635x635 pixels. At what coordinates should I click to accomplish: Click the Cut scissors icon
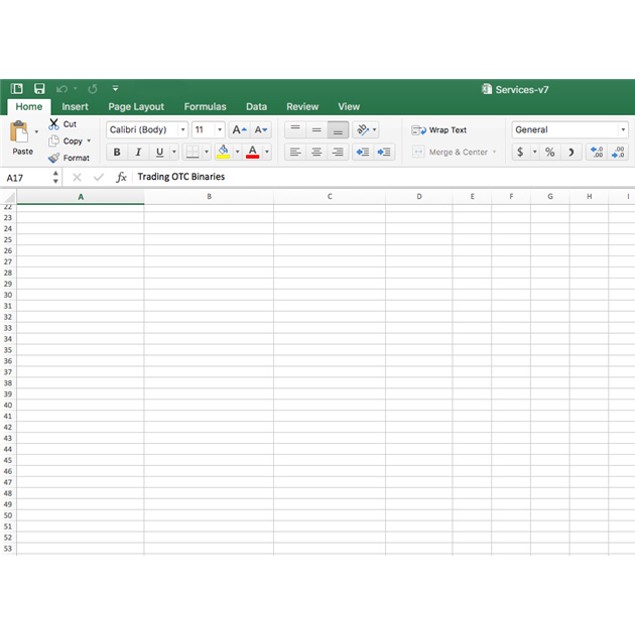click(54, 124)
